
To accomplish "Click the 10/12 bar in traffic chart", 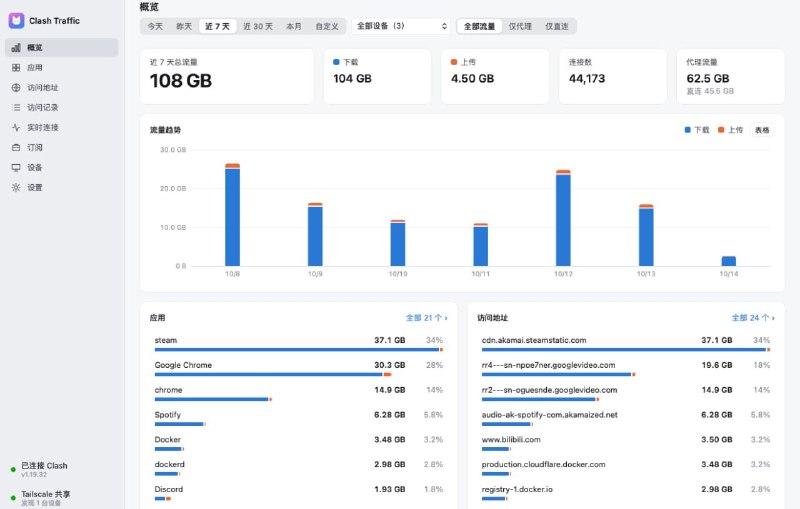I will [x=563, y=218].
